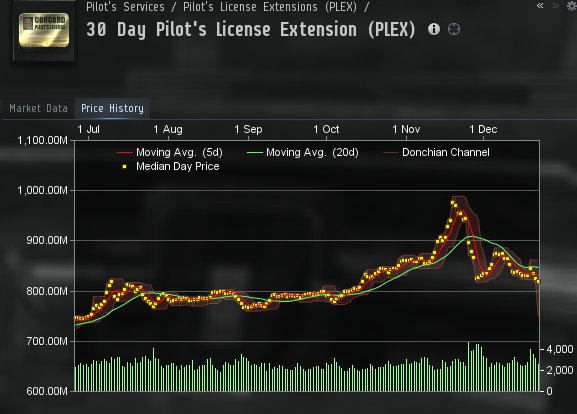Screen dimensions: 577x414
Task: Click the 1 Sep date axis label
Action: (x=248, y=129)
